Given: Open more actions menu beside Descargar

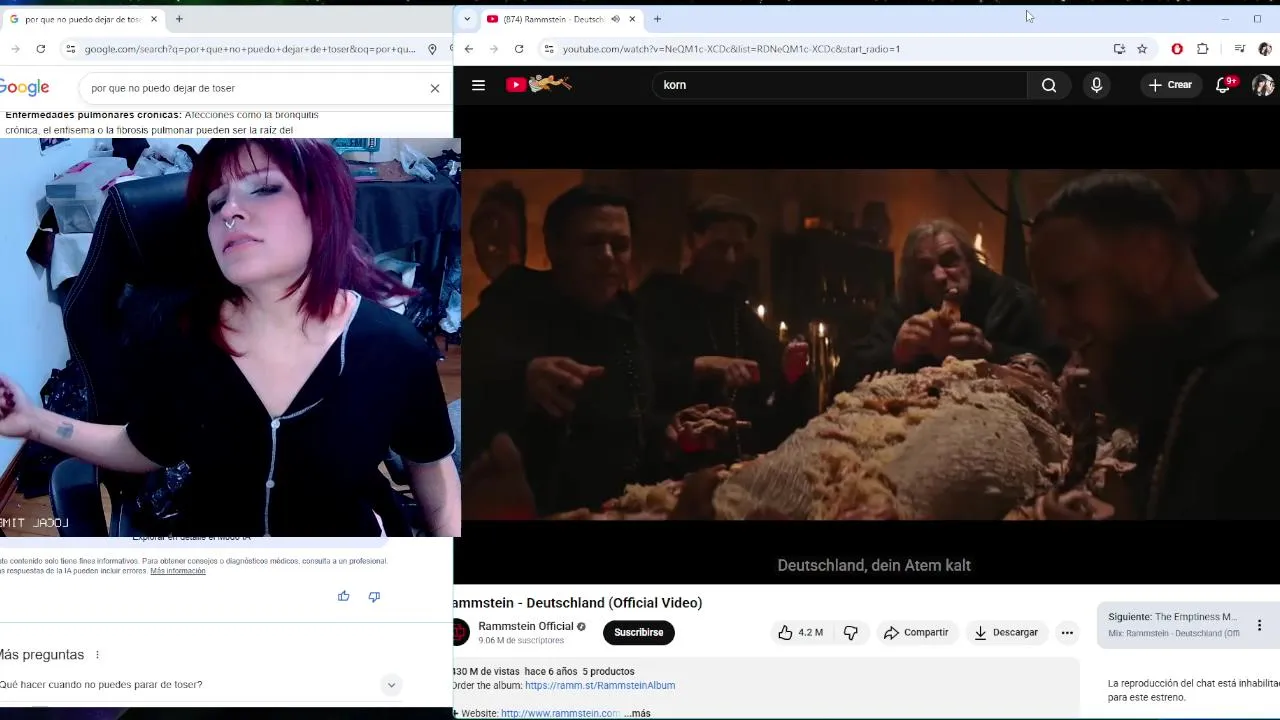Looking at the screenshot, I should point(1067,632).
